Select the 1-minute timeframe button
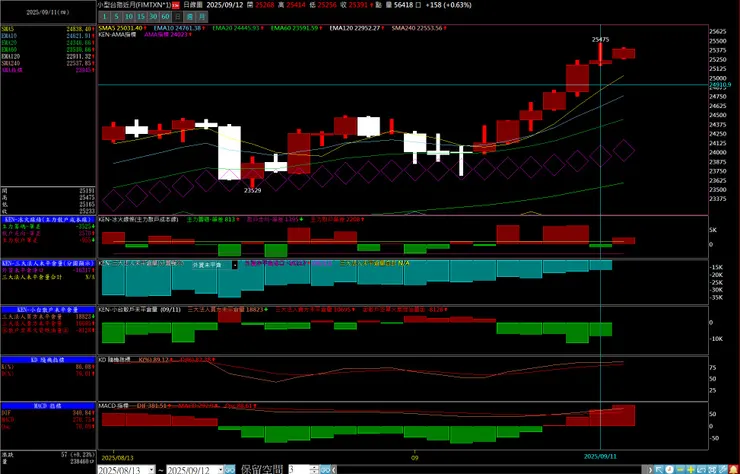Screen dimensions: 740x474 pos(104,17)
